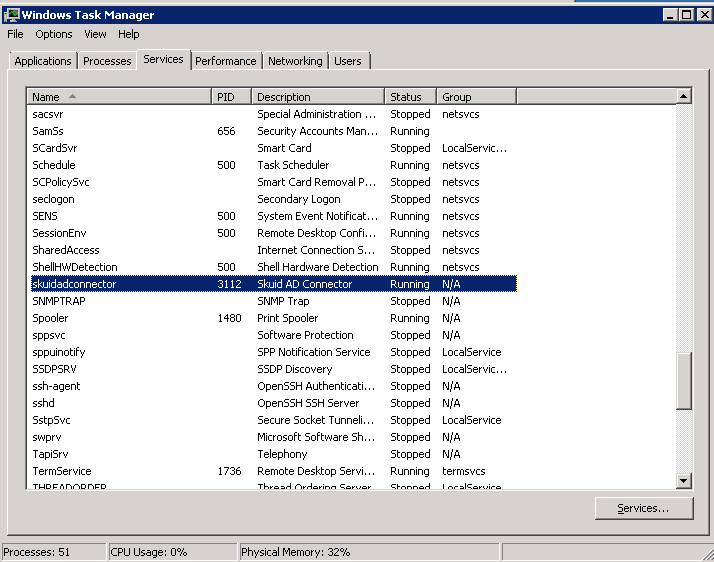Screen dimensions: 714x562
Task: Select the sshd service row
Action: pos(274,403)
